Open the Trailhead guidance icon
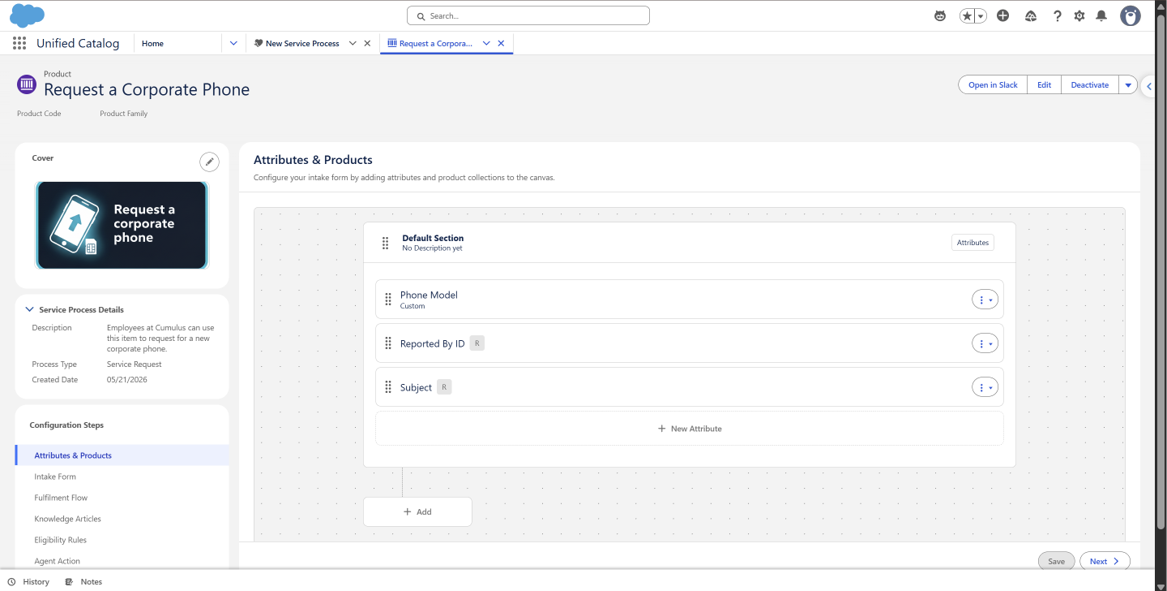Viewport: 1167px width, 591px height. pos(1031,16)
